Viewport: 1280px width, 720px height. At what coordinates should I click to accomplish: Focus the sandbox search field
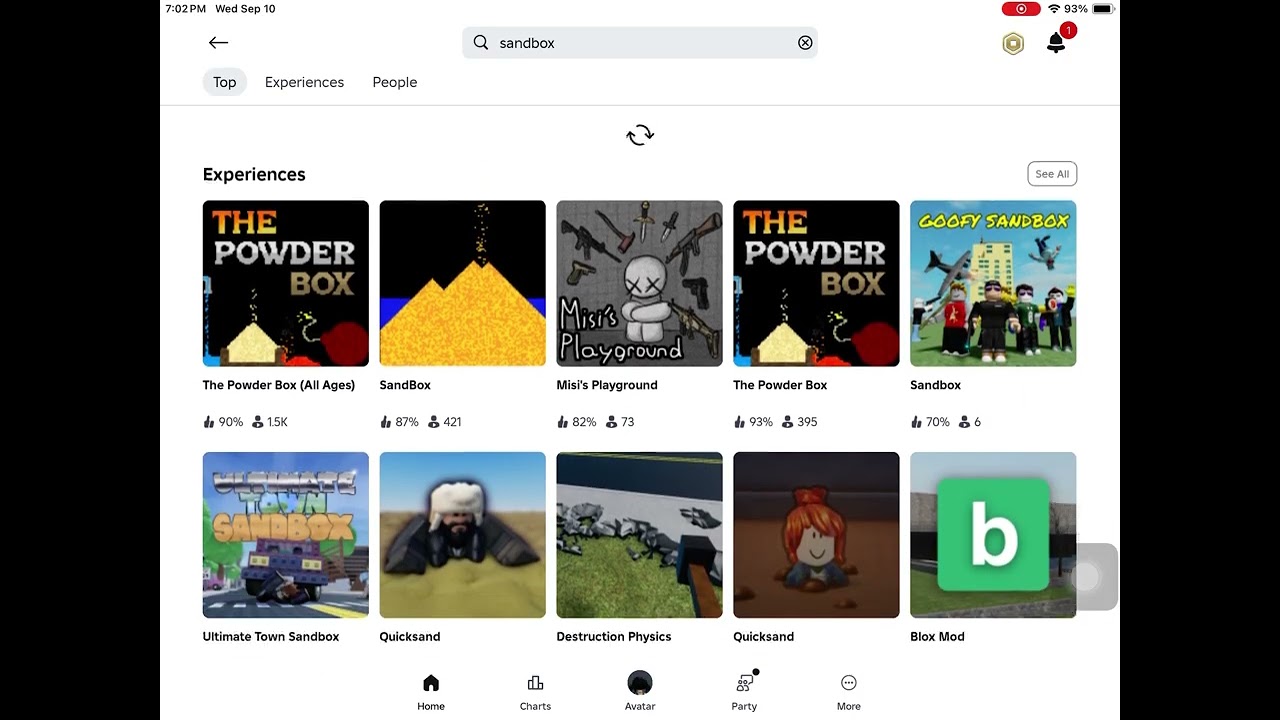coord(640,42)
